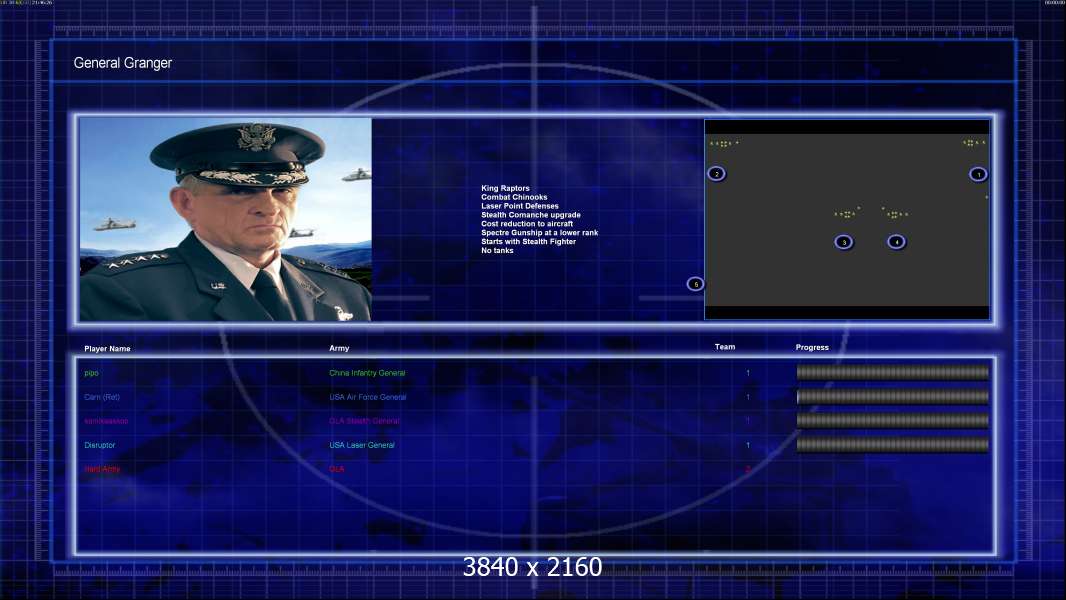The image size is (1066, 600).
Task: Click progress bar for Disruptor
Action: [893, 445]
